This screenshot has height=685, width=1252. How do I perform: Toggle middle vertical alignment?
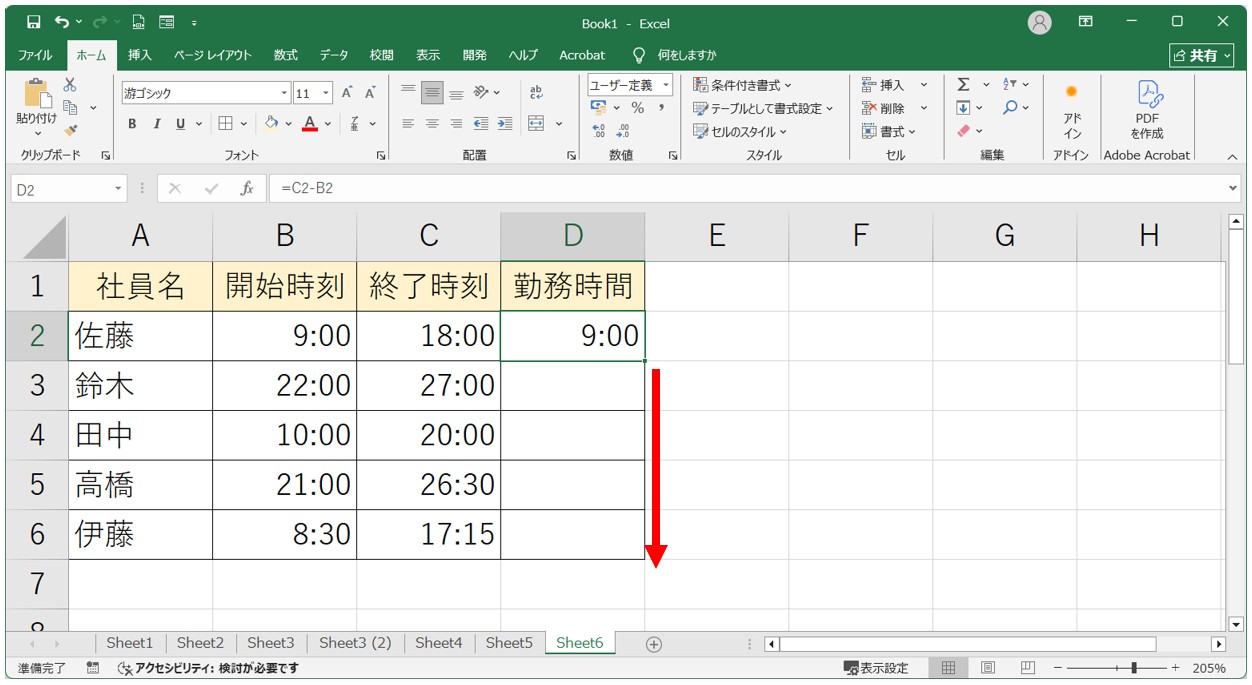pyautogui.click(x=432, y=92)
